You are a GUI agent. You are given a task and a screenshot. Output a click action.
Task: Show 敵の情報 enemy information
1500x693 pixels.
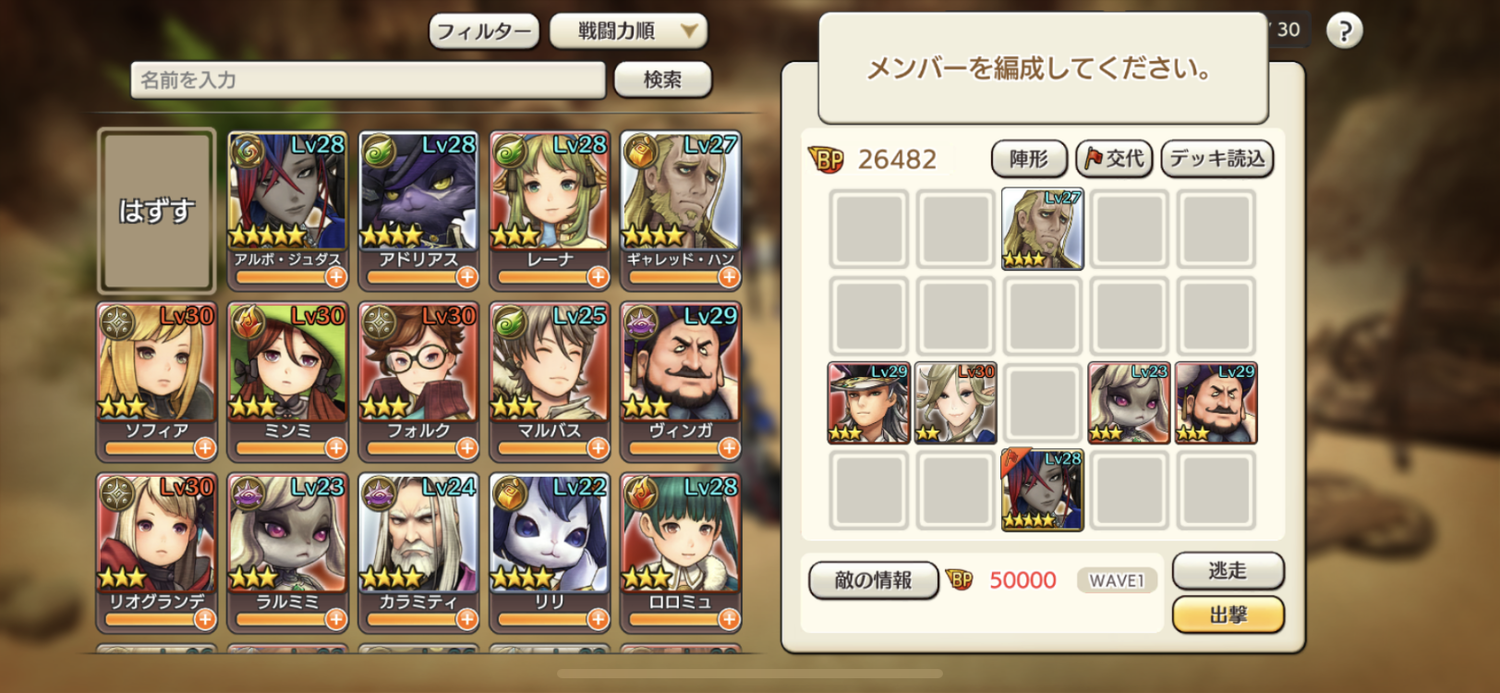tap(874, 580)
